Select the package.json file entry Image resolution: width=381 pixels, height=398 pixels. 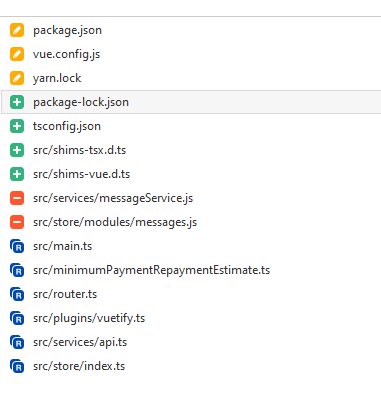(x=67, y=30)
